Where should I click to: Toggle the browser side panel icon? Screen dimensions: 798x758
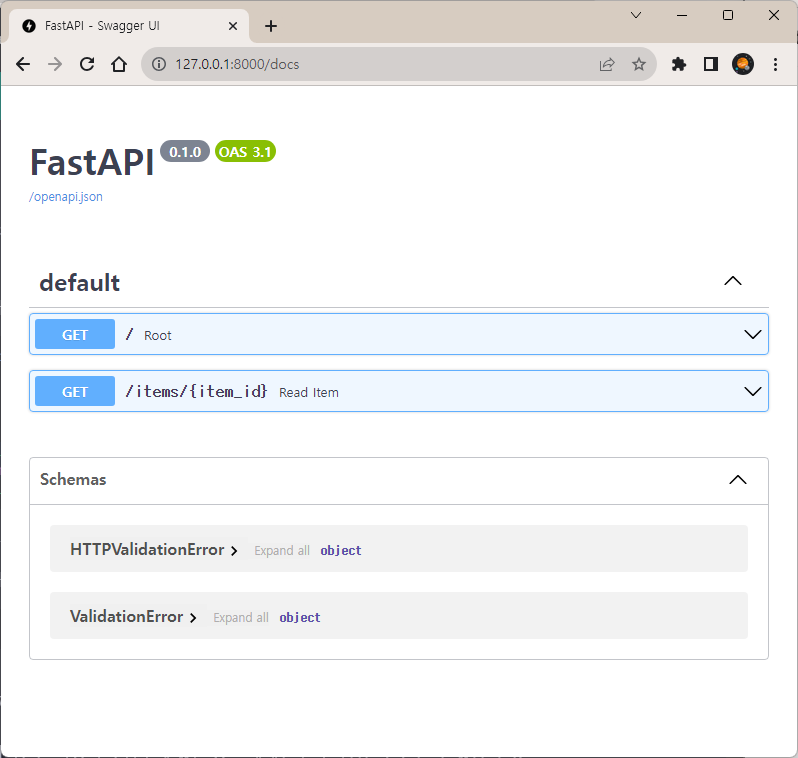pyautogui.click(x=710, y=64)
